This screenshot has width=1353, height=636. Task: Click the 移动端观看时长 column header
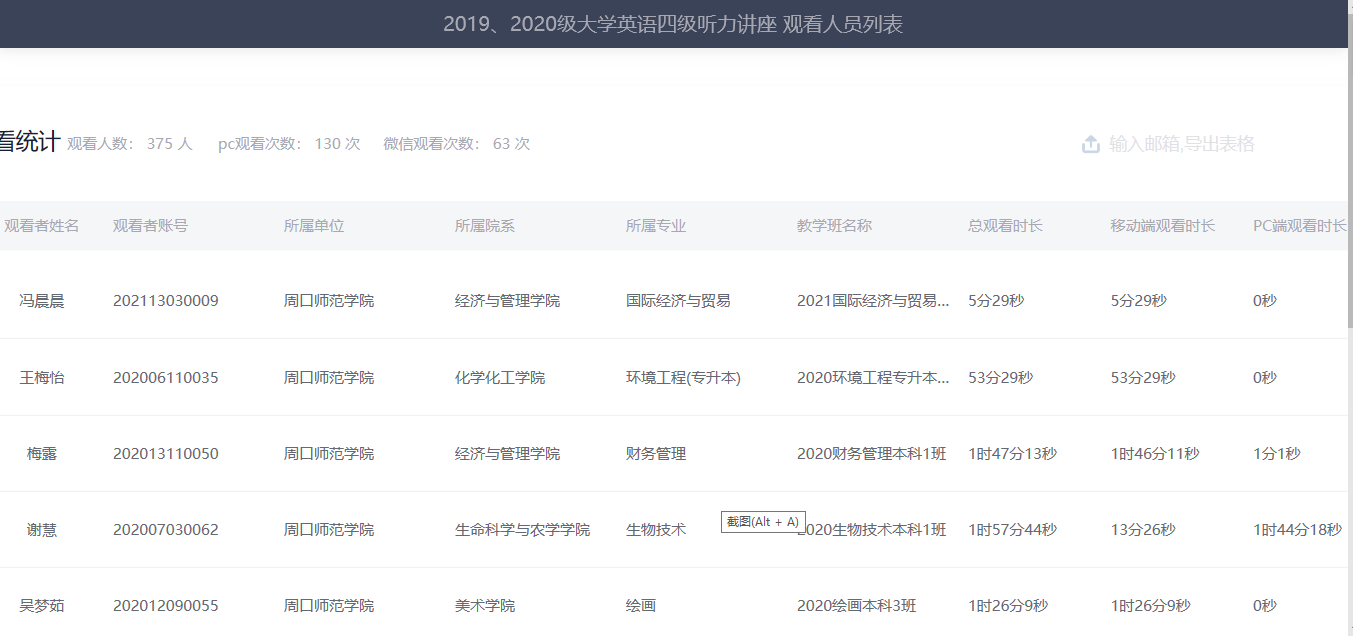(1162, 226)
